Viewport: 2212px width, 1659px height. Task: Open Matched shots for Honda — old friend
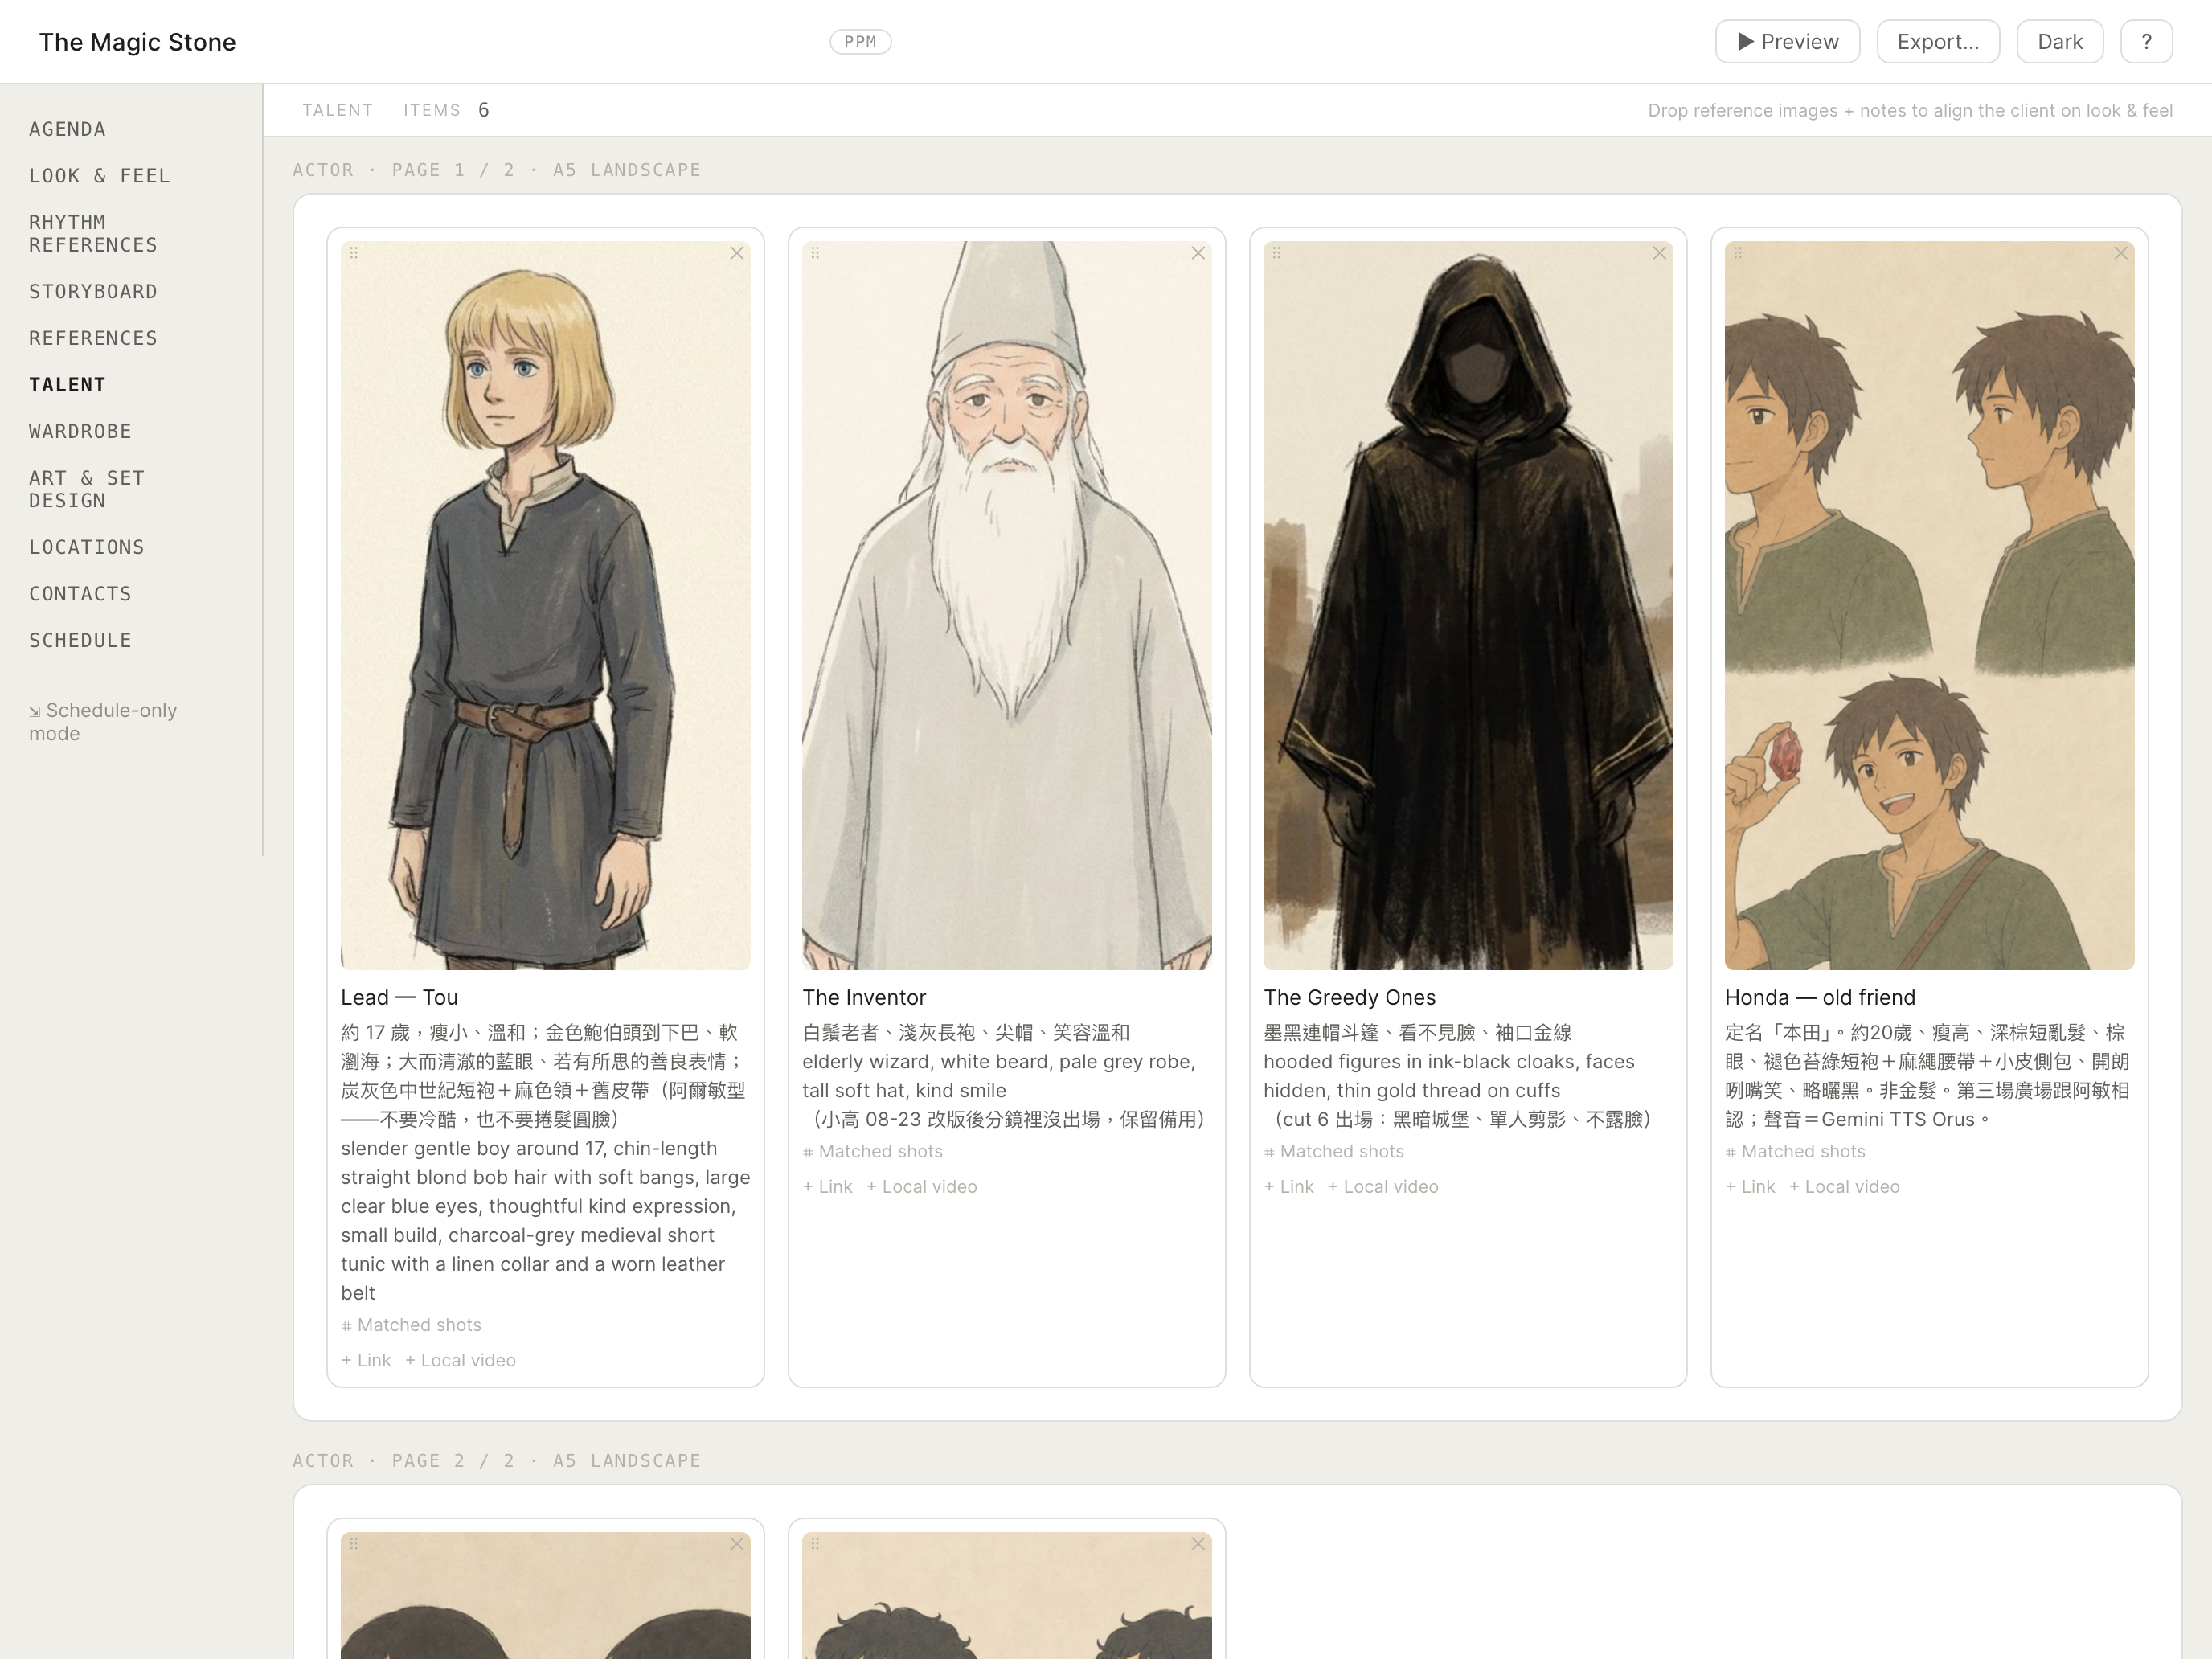1795,1152
